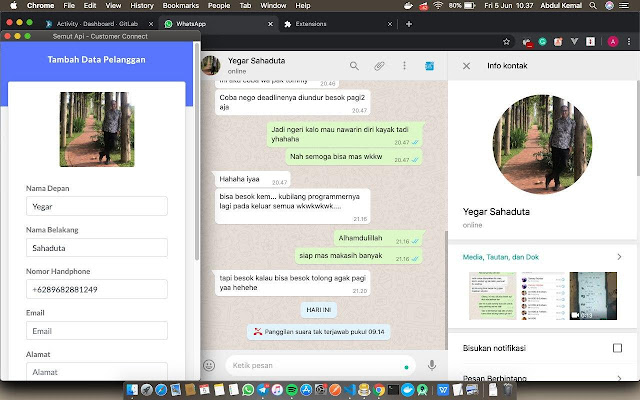Click message "siap mas makasih banyak"
Image resolution: width=640 pixels, height=400 pixels.
point(358,256)
